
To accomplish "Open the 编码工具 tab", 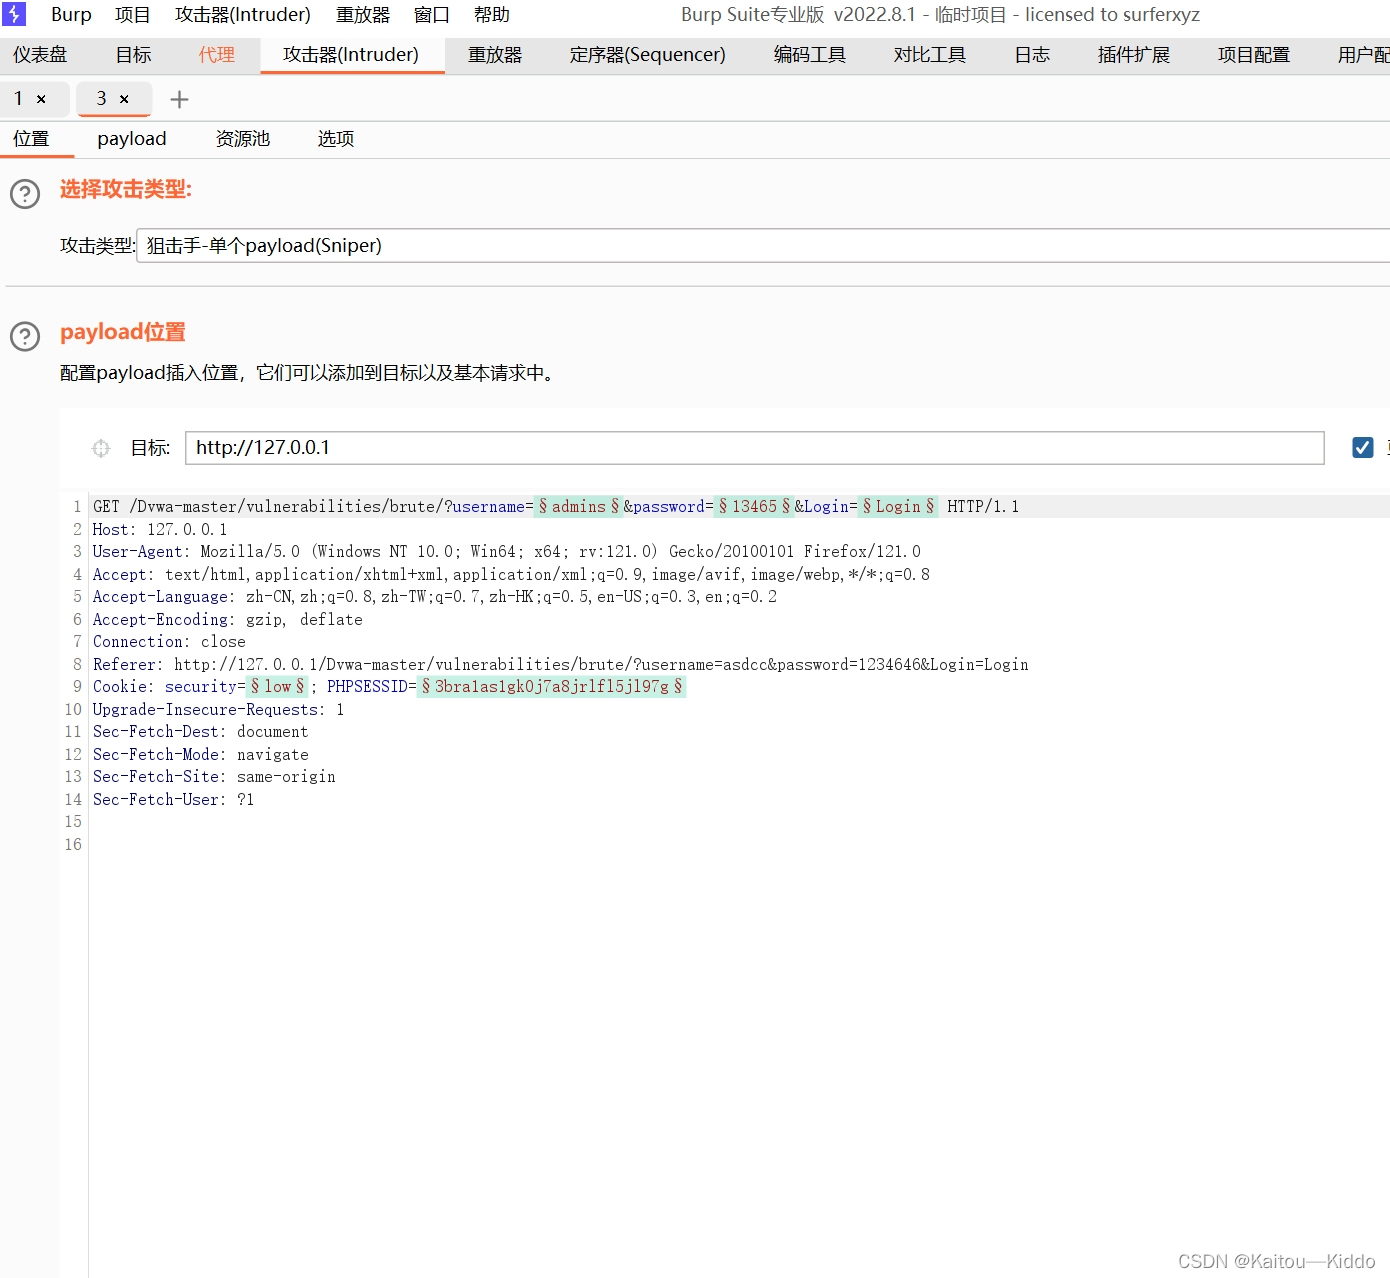I will [809, 55].
